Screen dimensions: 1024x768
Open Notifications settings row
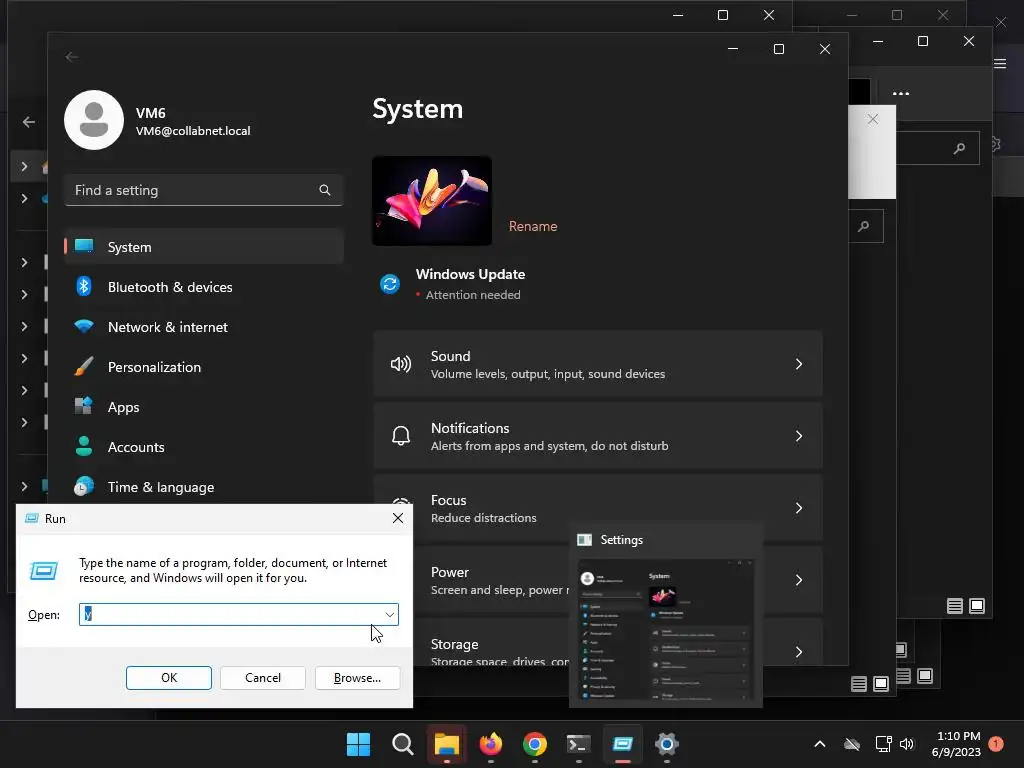598,436
